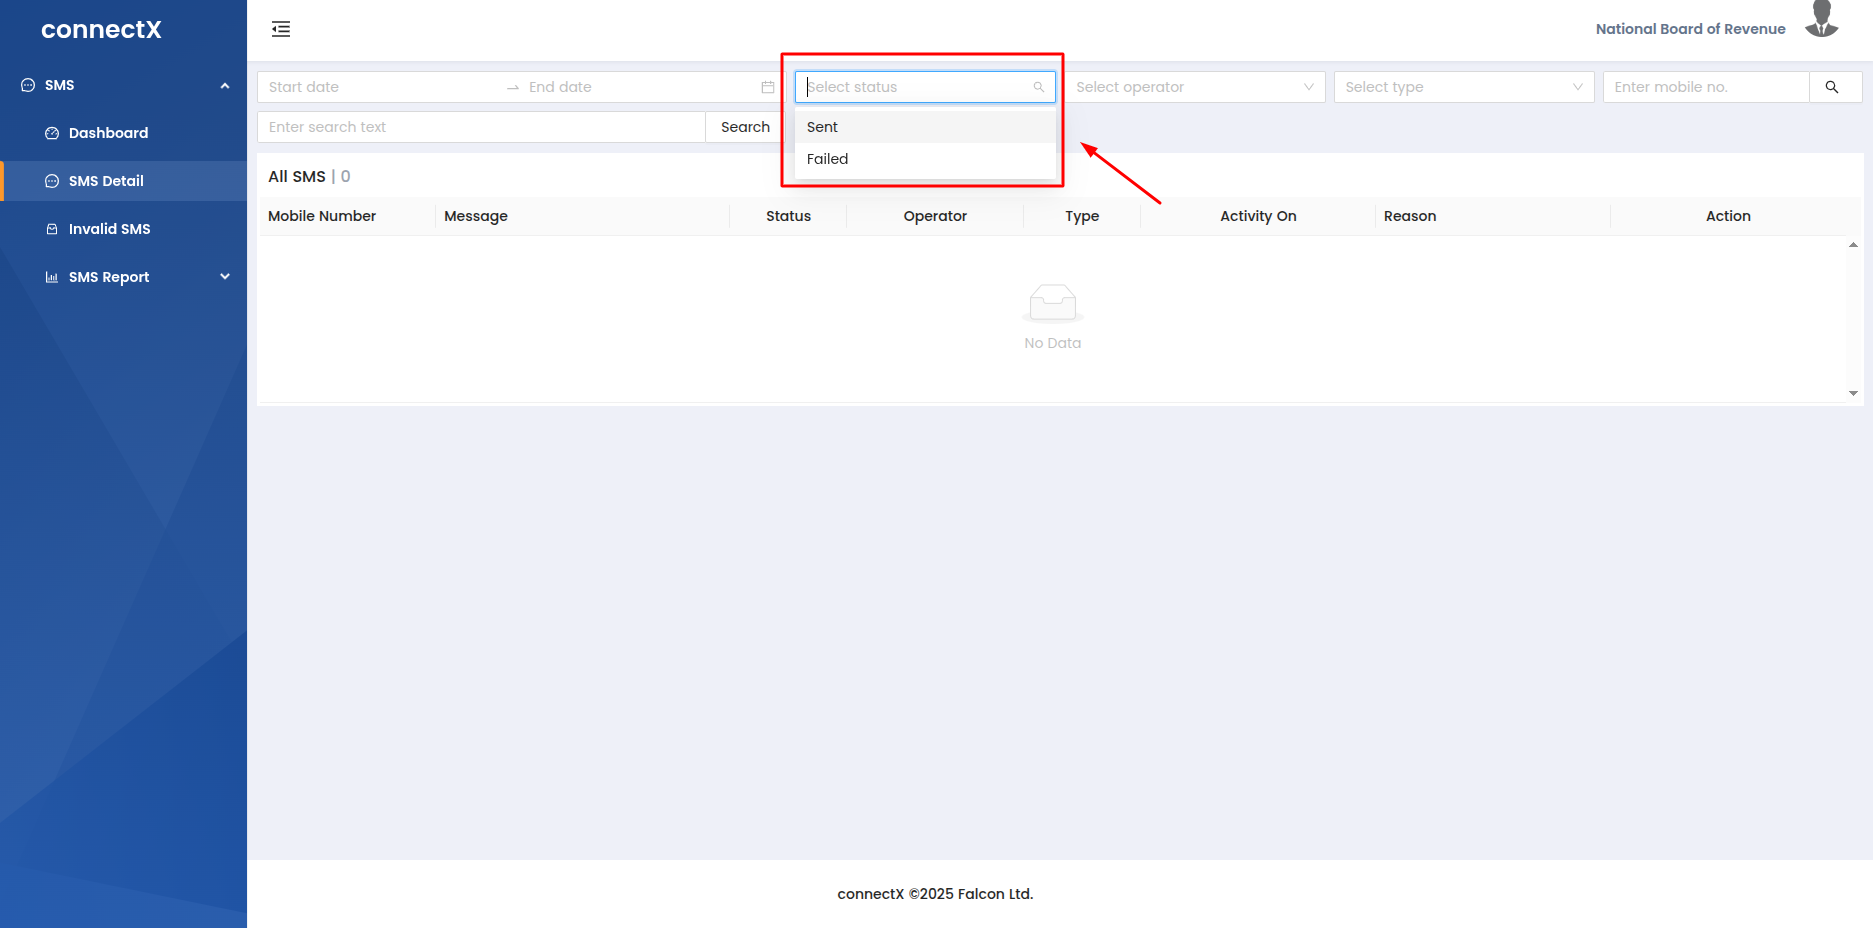Click the No Data inbox icon
Viewport: 1873px width, 928px height.
tap(1052, 303)
